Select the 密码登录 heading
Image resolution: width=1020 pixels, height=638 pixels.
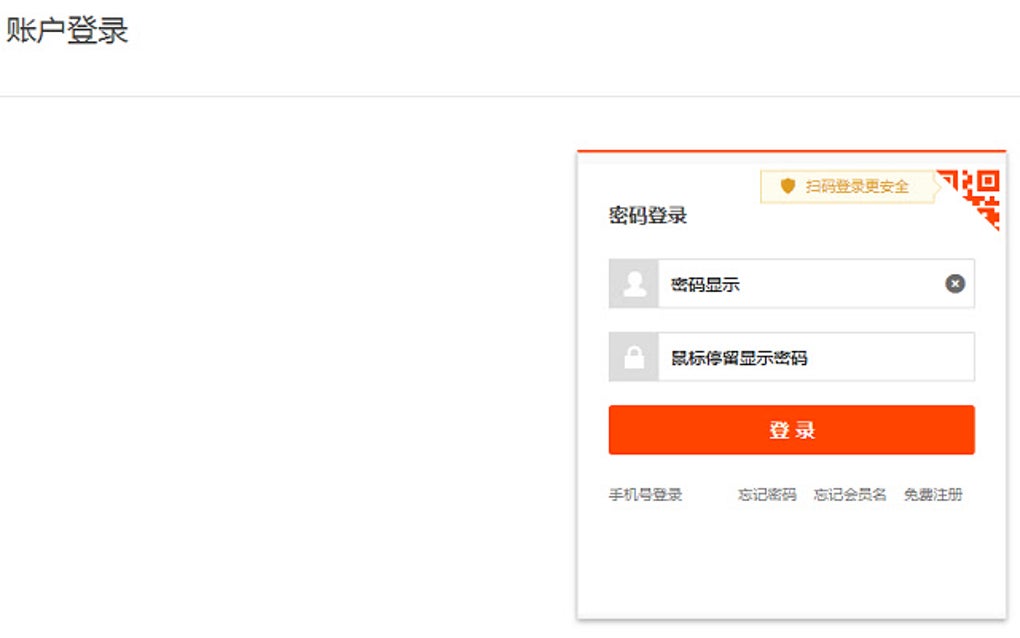648,216
